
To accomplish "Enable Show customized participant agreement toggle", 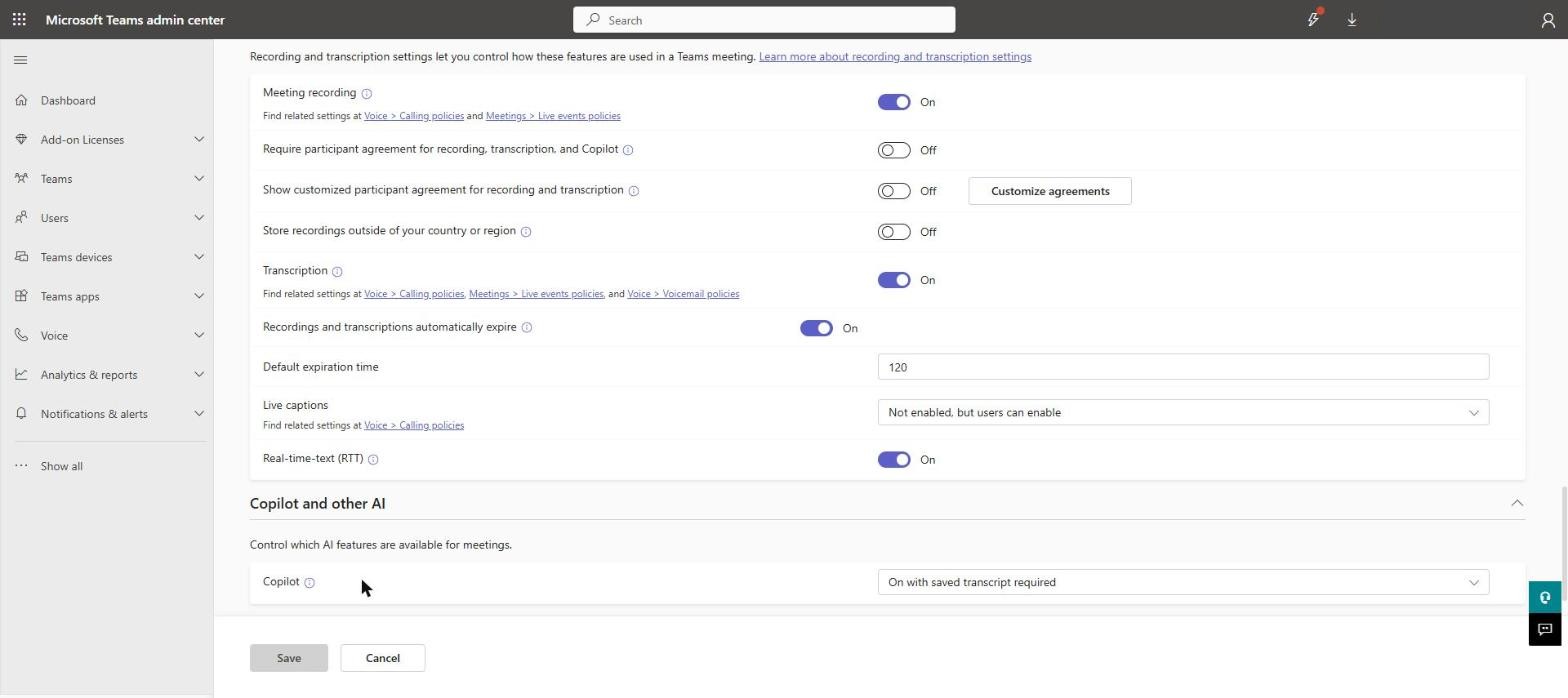I will coord(894,191).
